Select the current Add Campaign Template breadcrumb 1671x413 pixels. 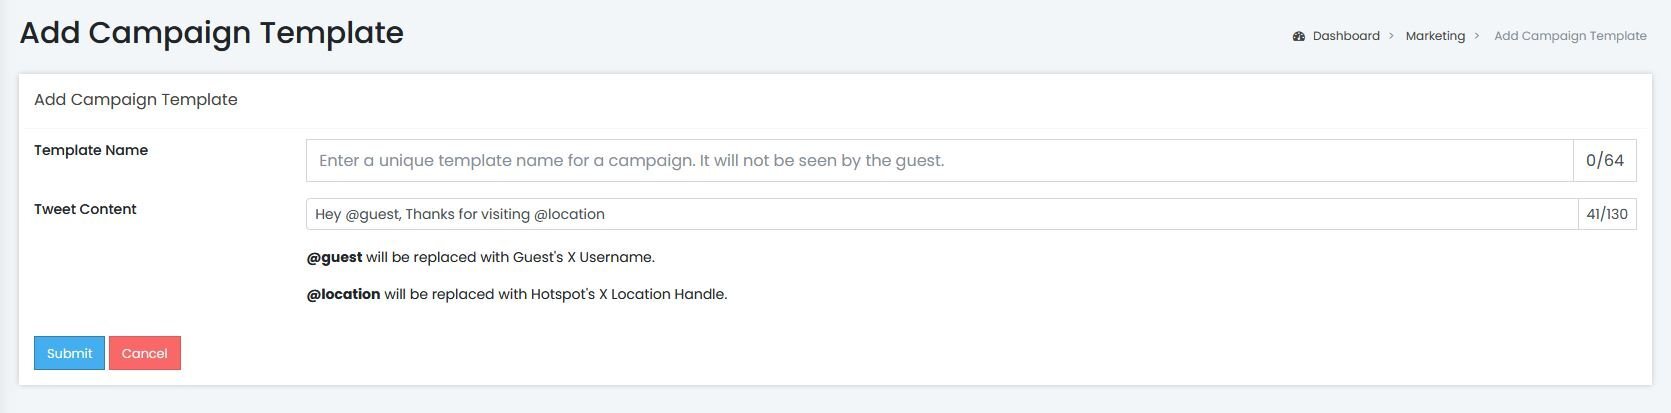pos(1570,36)
